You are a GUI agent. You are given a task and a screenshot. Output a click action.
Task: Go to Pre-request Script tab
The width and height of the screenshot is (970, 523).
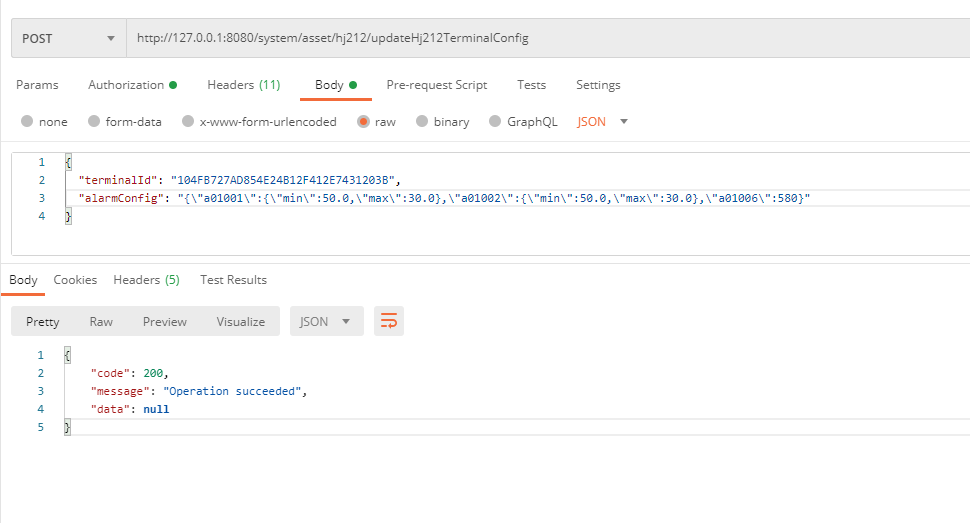pos(436,85)
